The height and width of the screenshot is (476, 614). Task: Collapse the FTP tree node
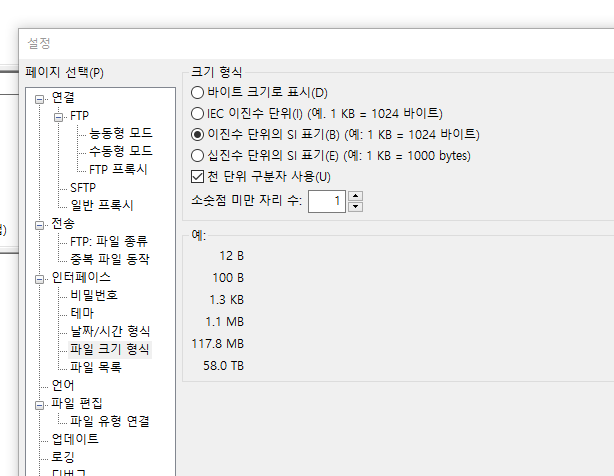coord(58,117)
